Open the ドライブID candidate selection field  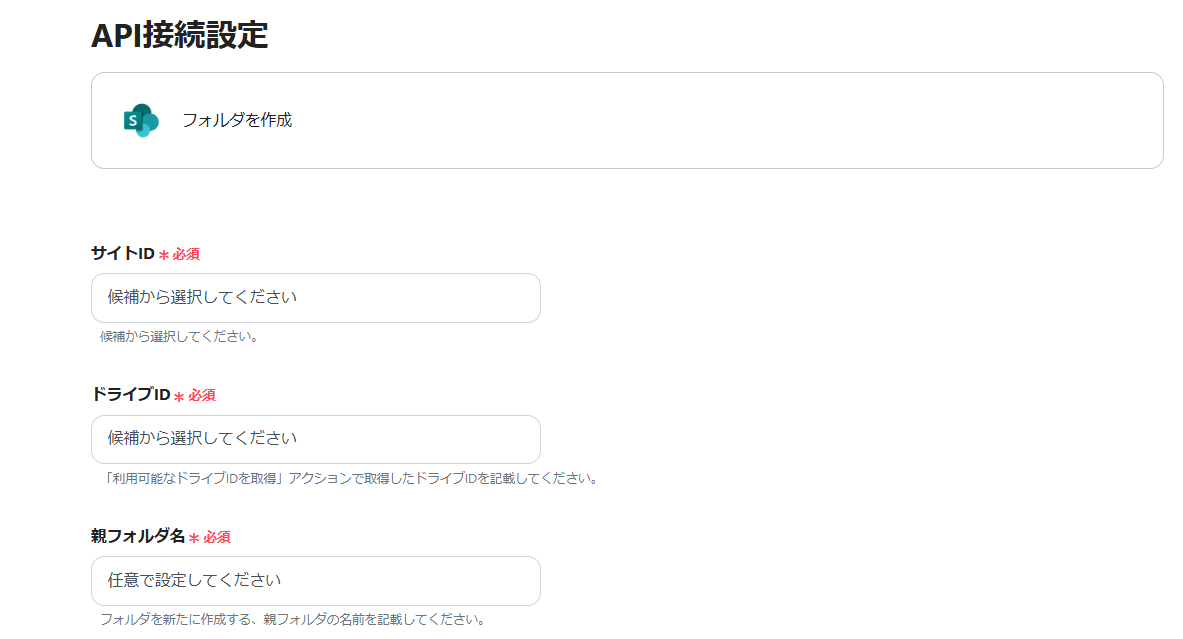pos(315,439)
